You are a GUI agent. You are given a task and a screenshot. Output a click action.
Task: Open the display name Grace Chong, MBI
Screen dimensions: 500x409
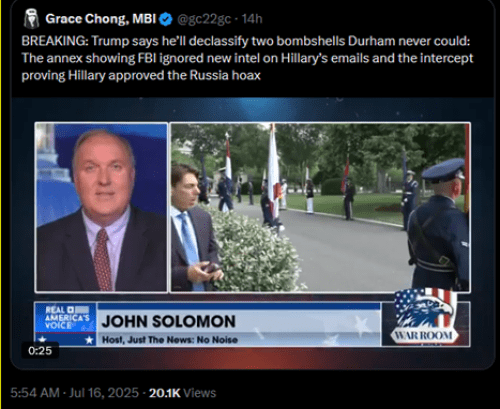(101, 19)
